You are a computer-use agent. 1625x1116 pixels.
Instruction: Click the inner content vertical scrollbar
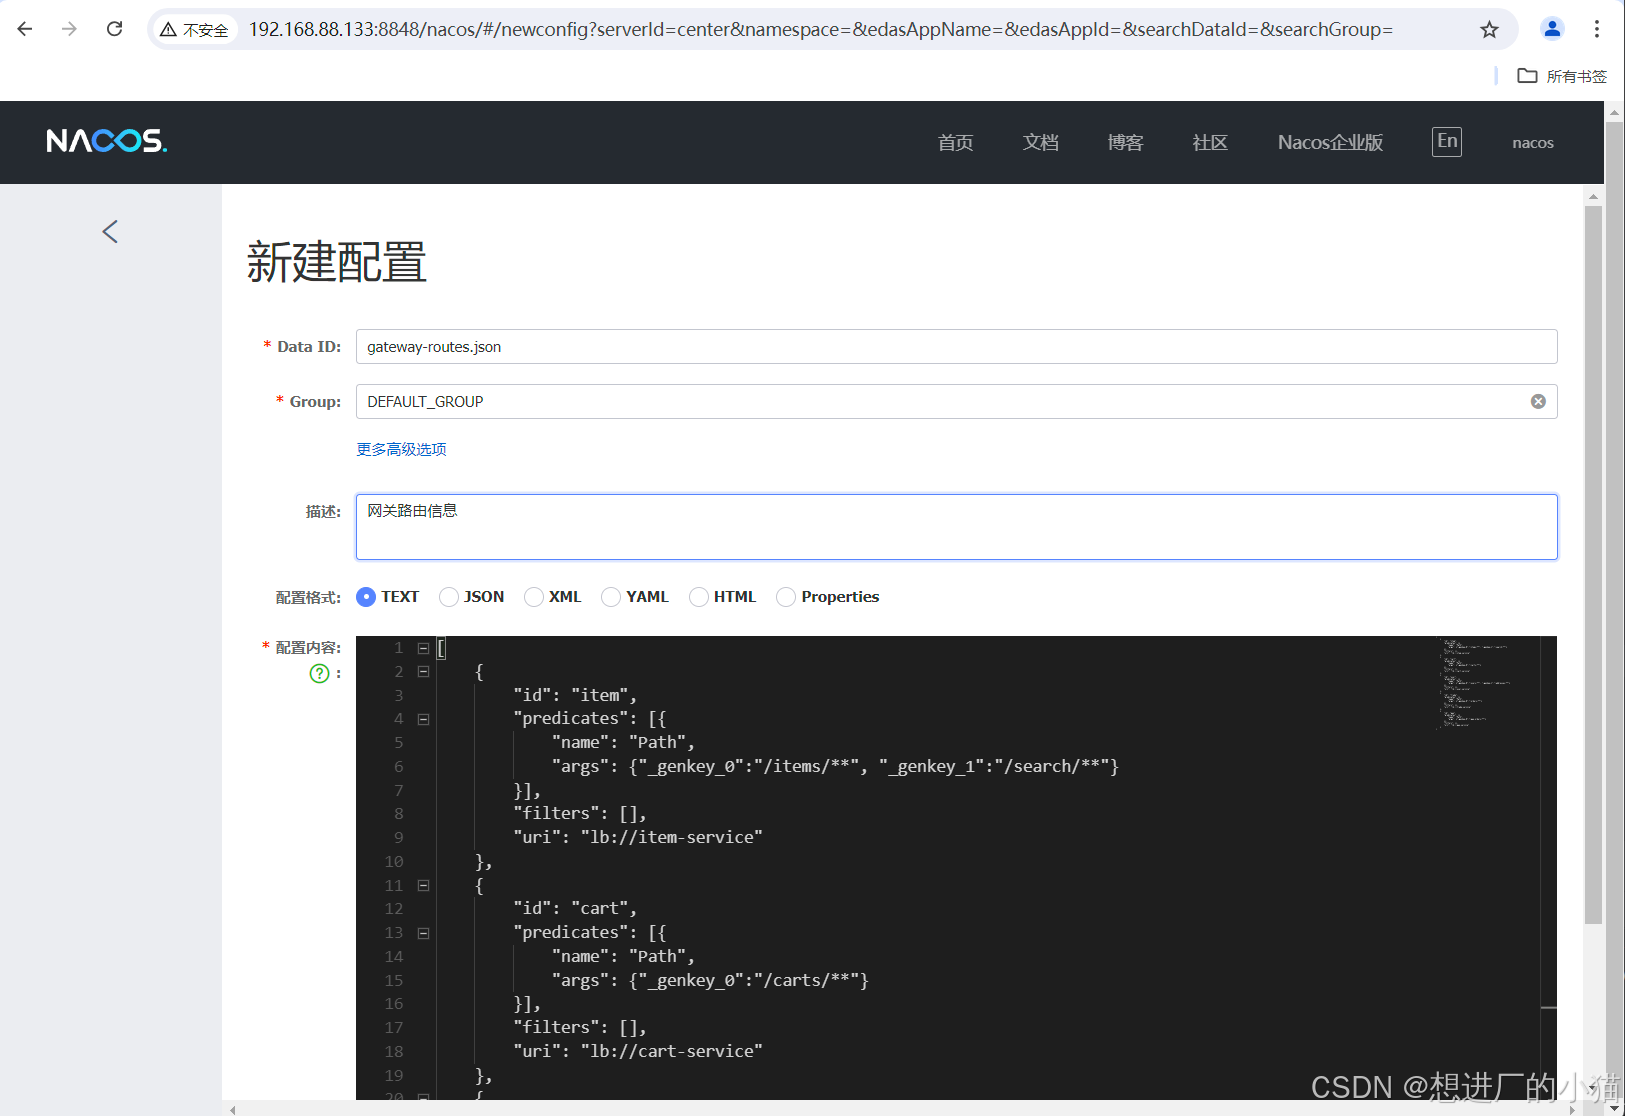(x=1593, y=565)
